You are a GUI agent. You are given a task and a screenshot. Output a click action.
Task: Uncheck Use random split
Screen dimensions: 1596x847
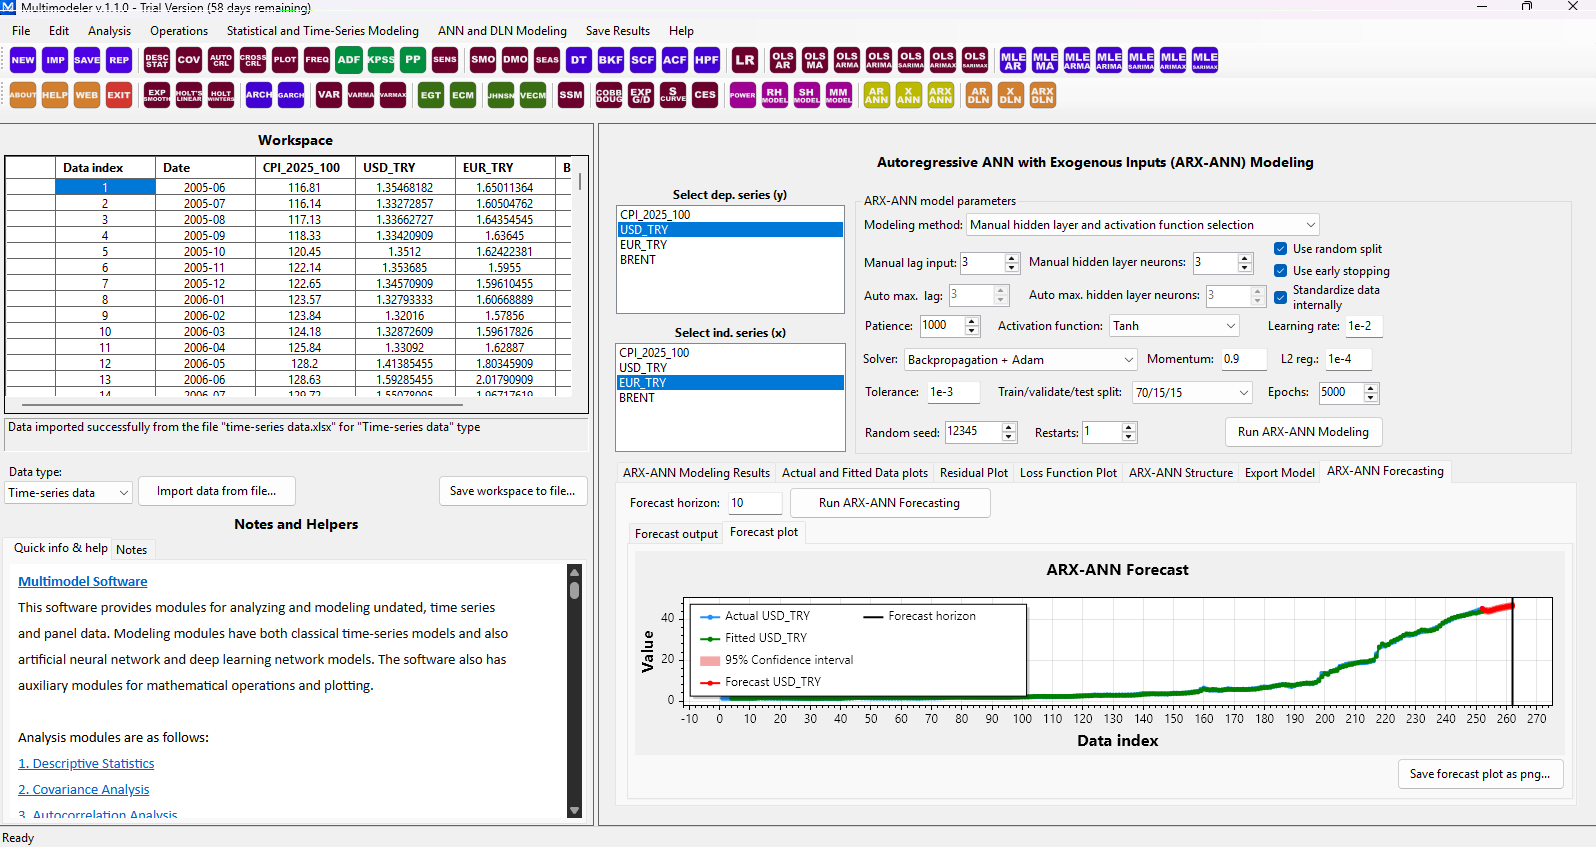[1280, 249]
